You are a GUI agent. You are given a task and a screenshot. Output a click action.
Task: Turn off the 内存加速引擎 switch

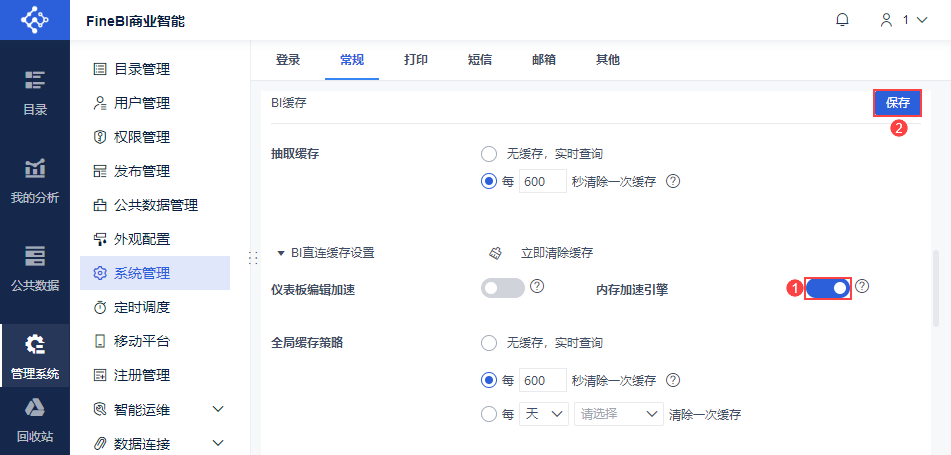[x=827, y=288]
